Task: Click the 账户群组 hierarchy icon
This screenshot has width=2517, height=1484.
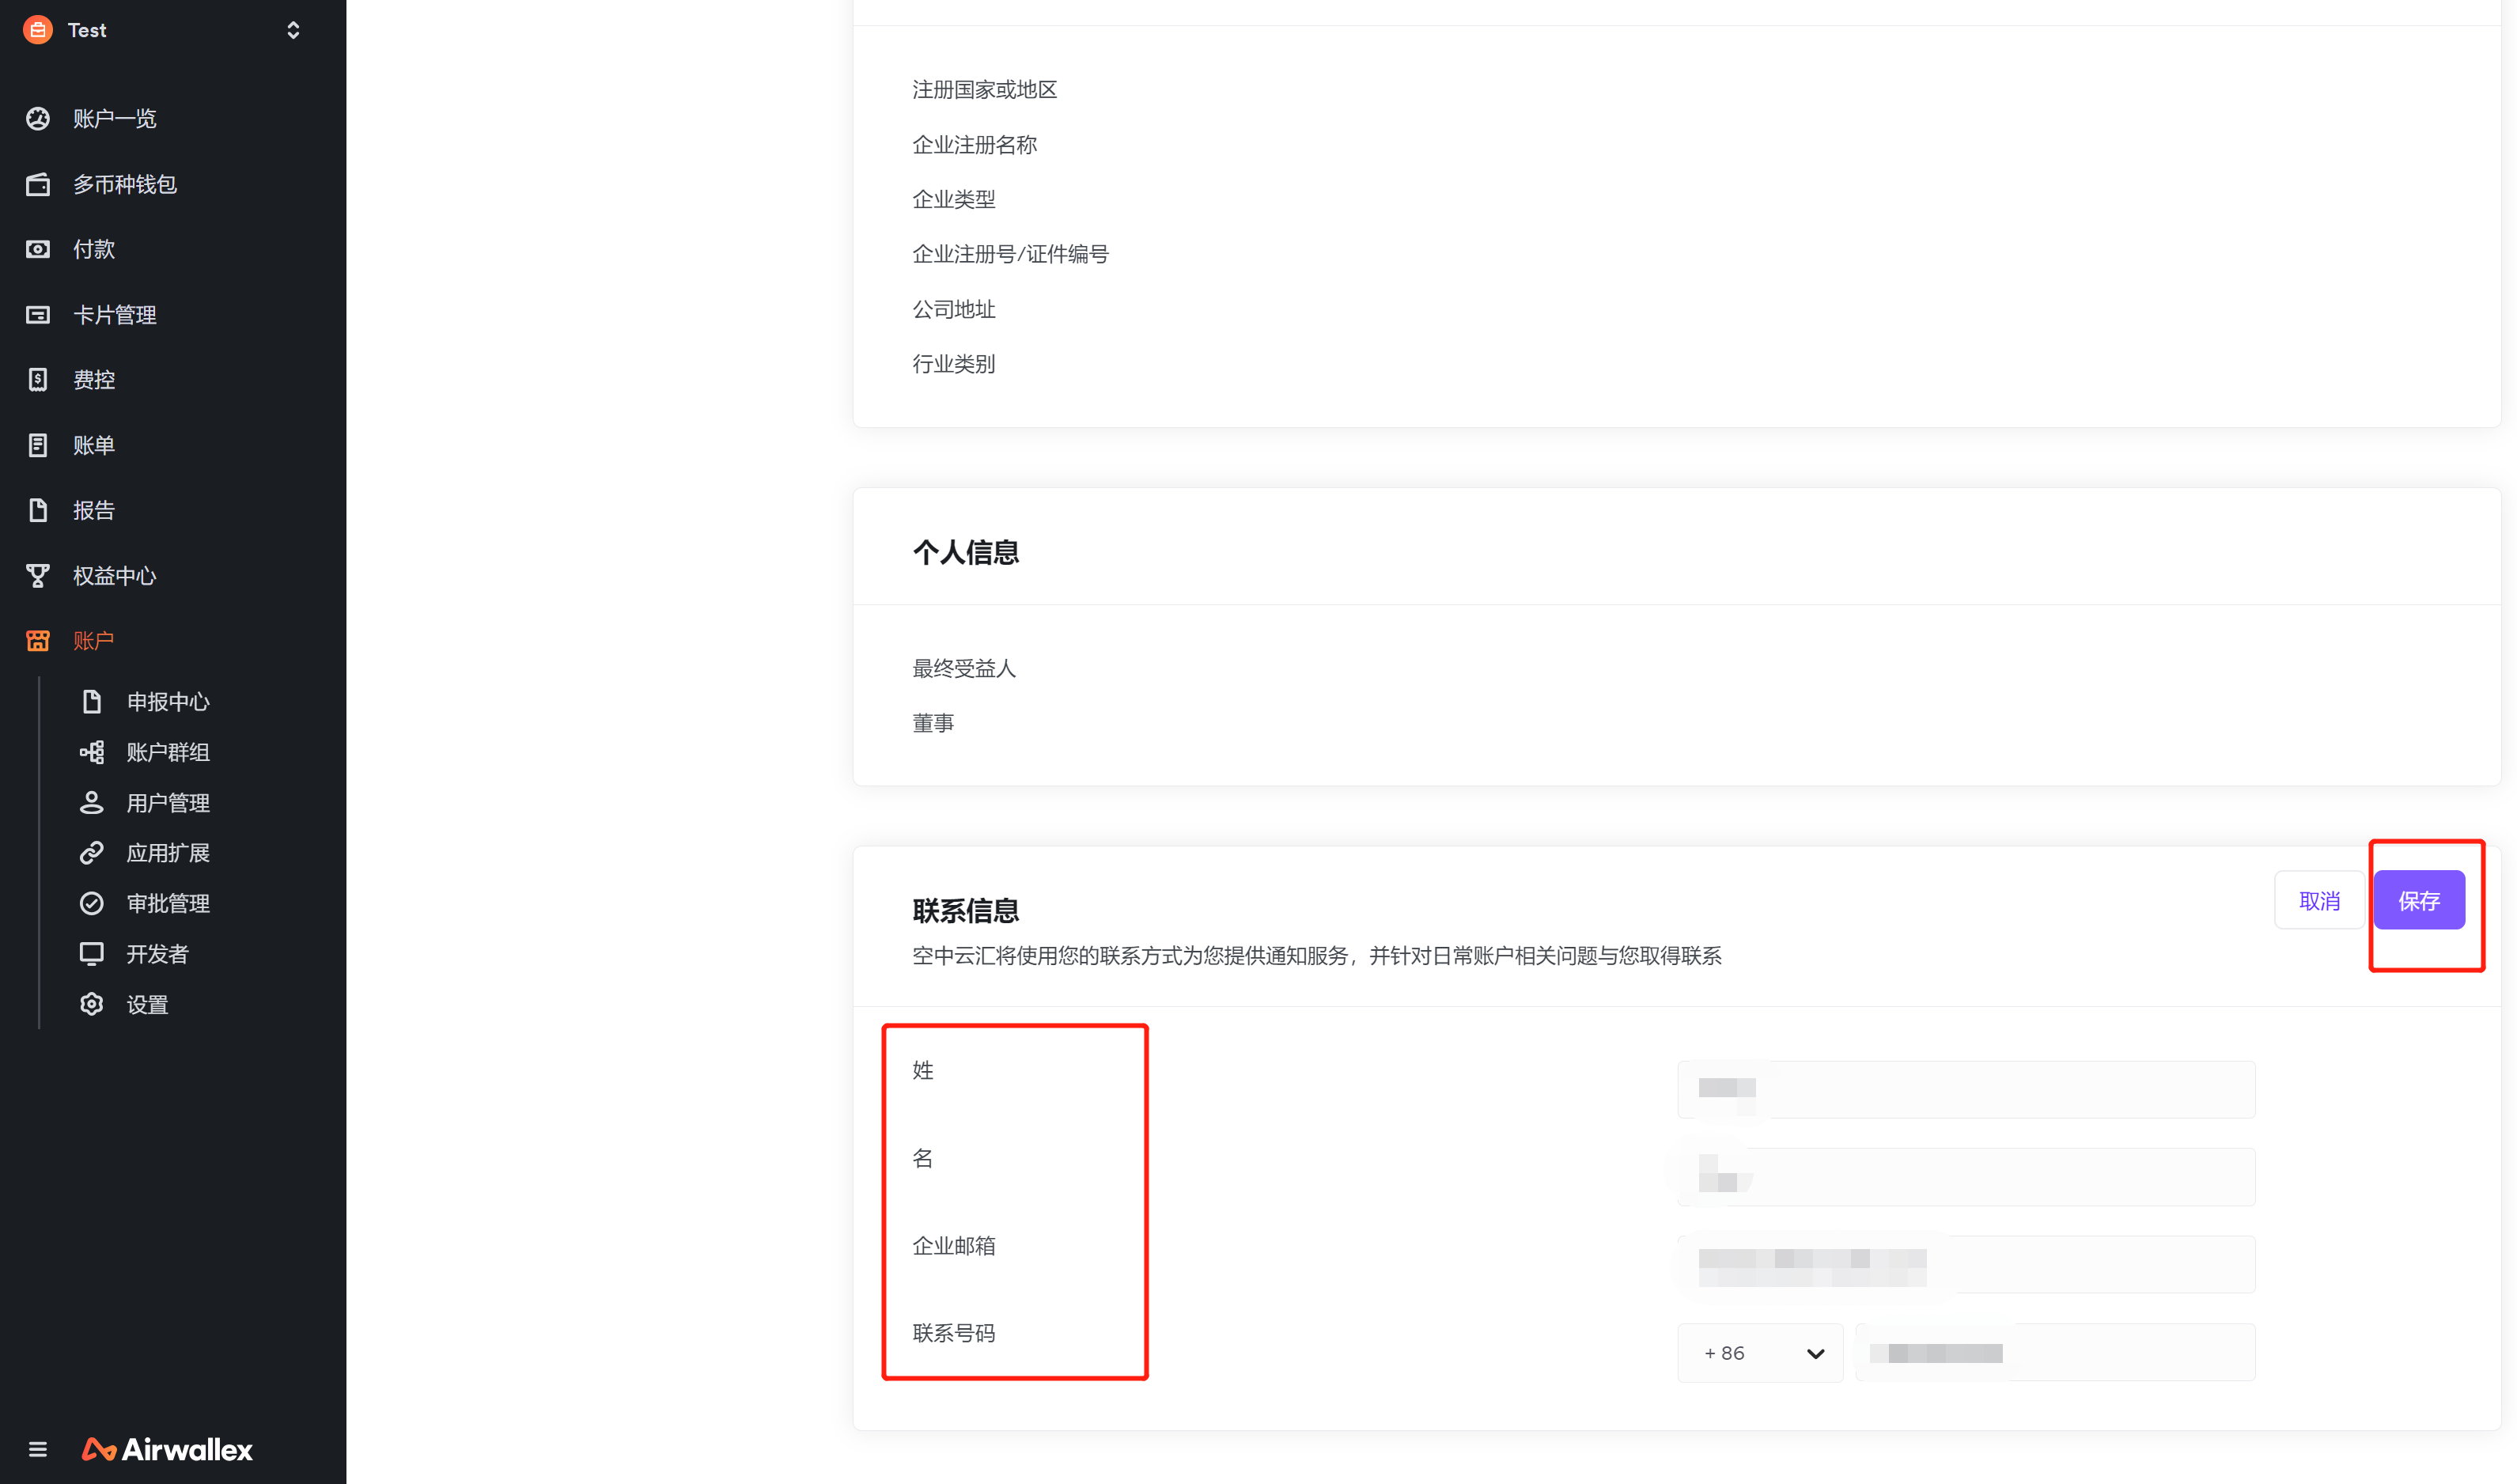Action: [92, 752]
